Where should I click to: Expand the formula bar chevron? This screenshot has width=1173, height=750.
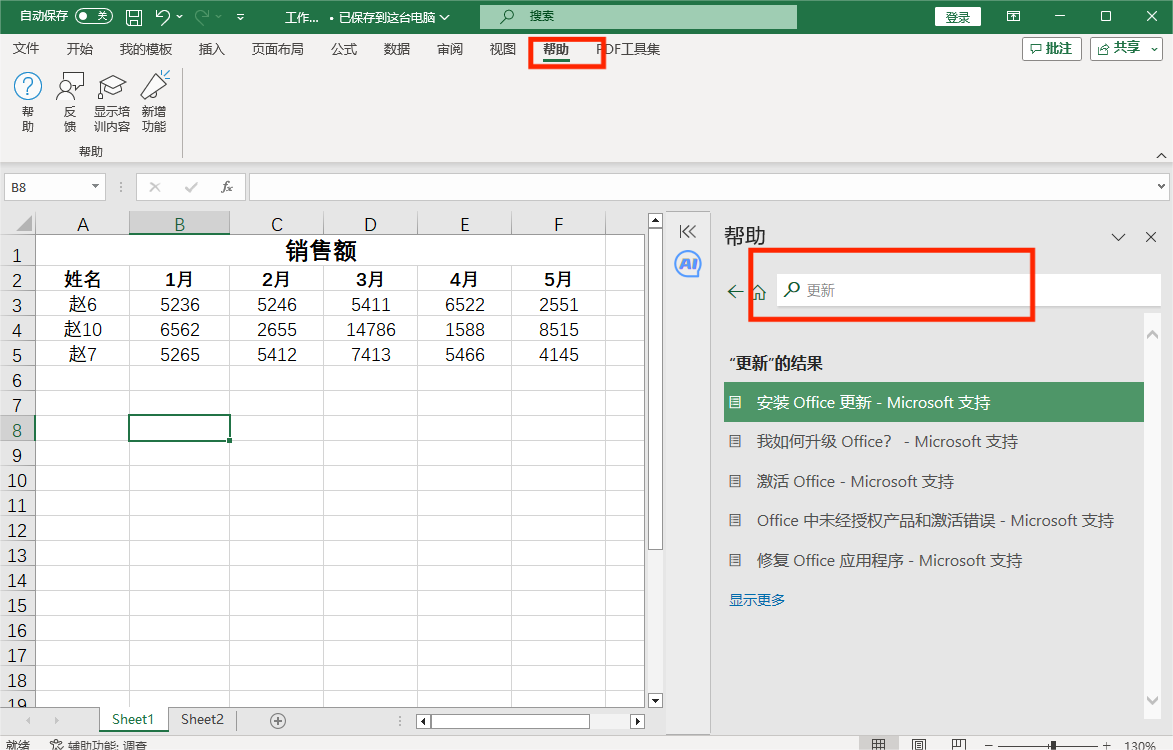click(x=1160, y=187)
